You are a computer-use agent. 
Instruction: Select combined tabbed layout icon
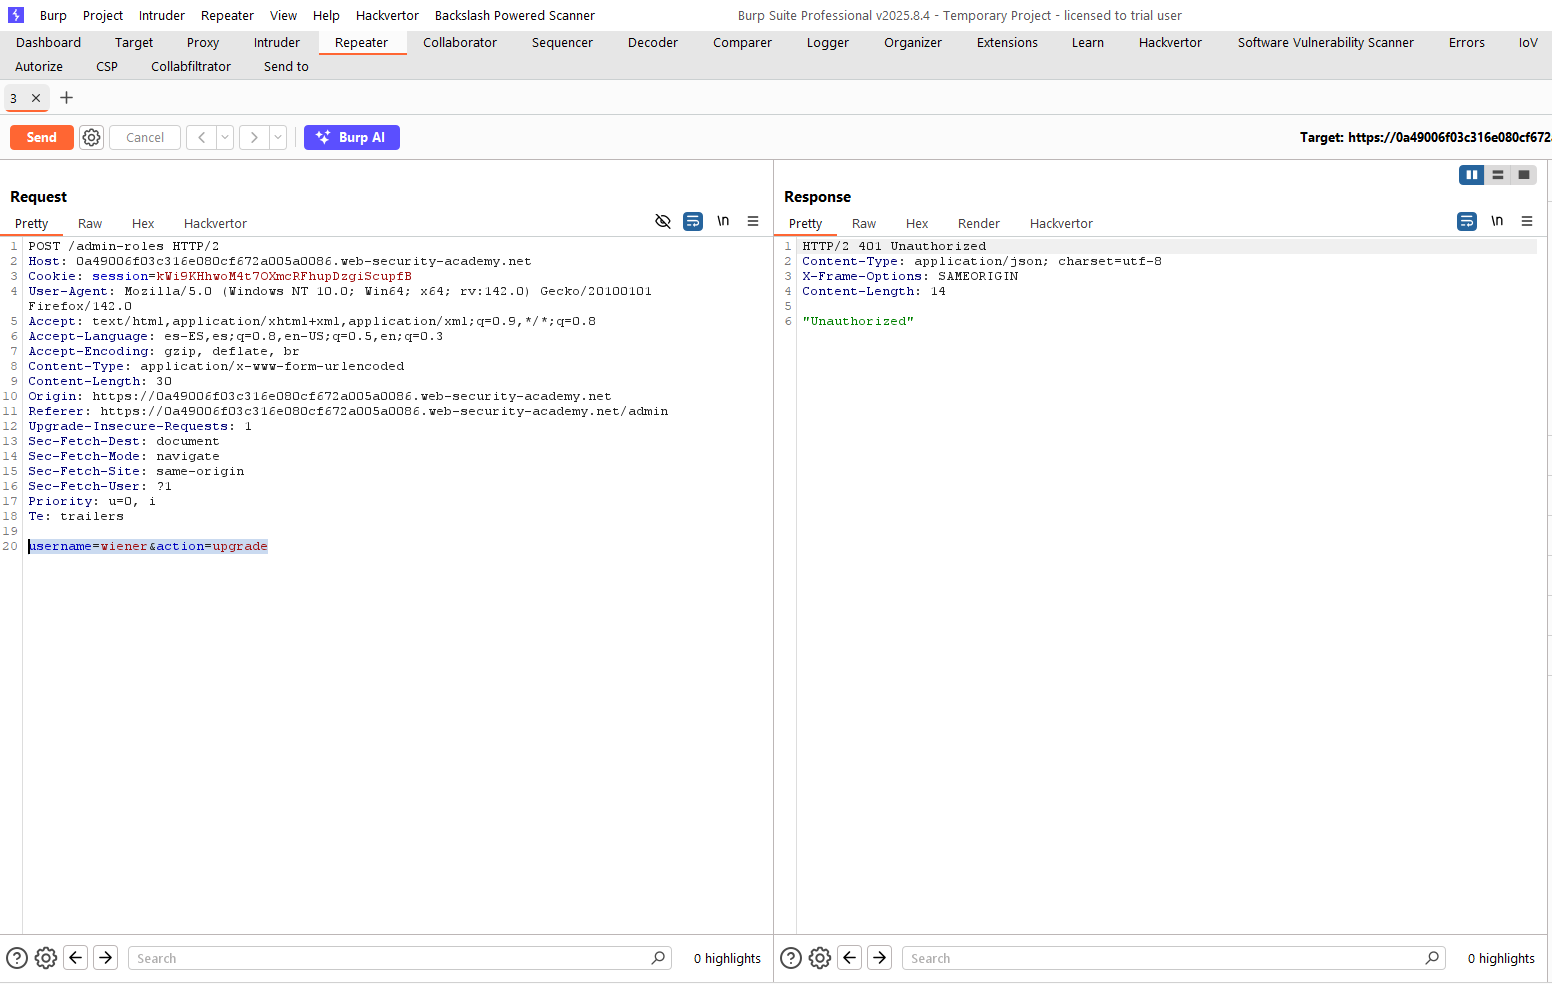[x=1523, y=175]
